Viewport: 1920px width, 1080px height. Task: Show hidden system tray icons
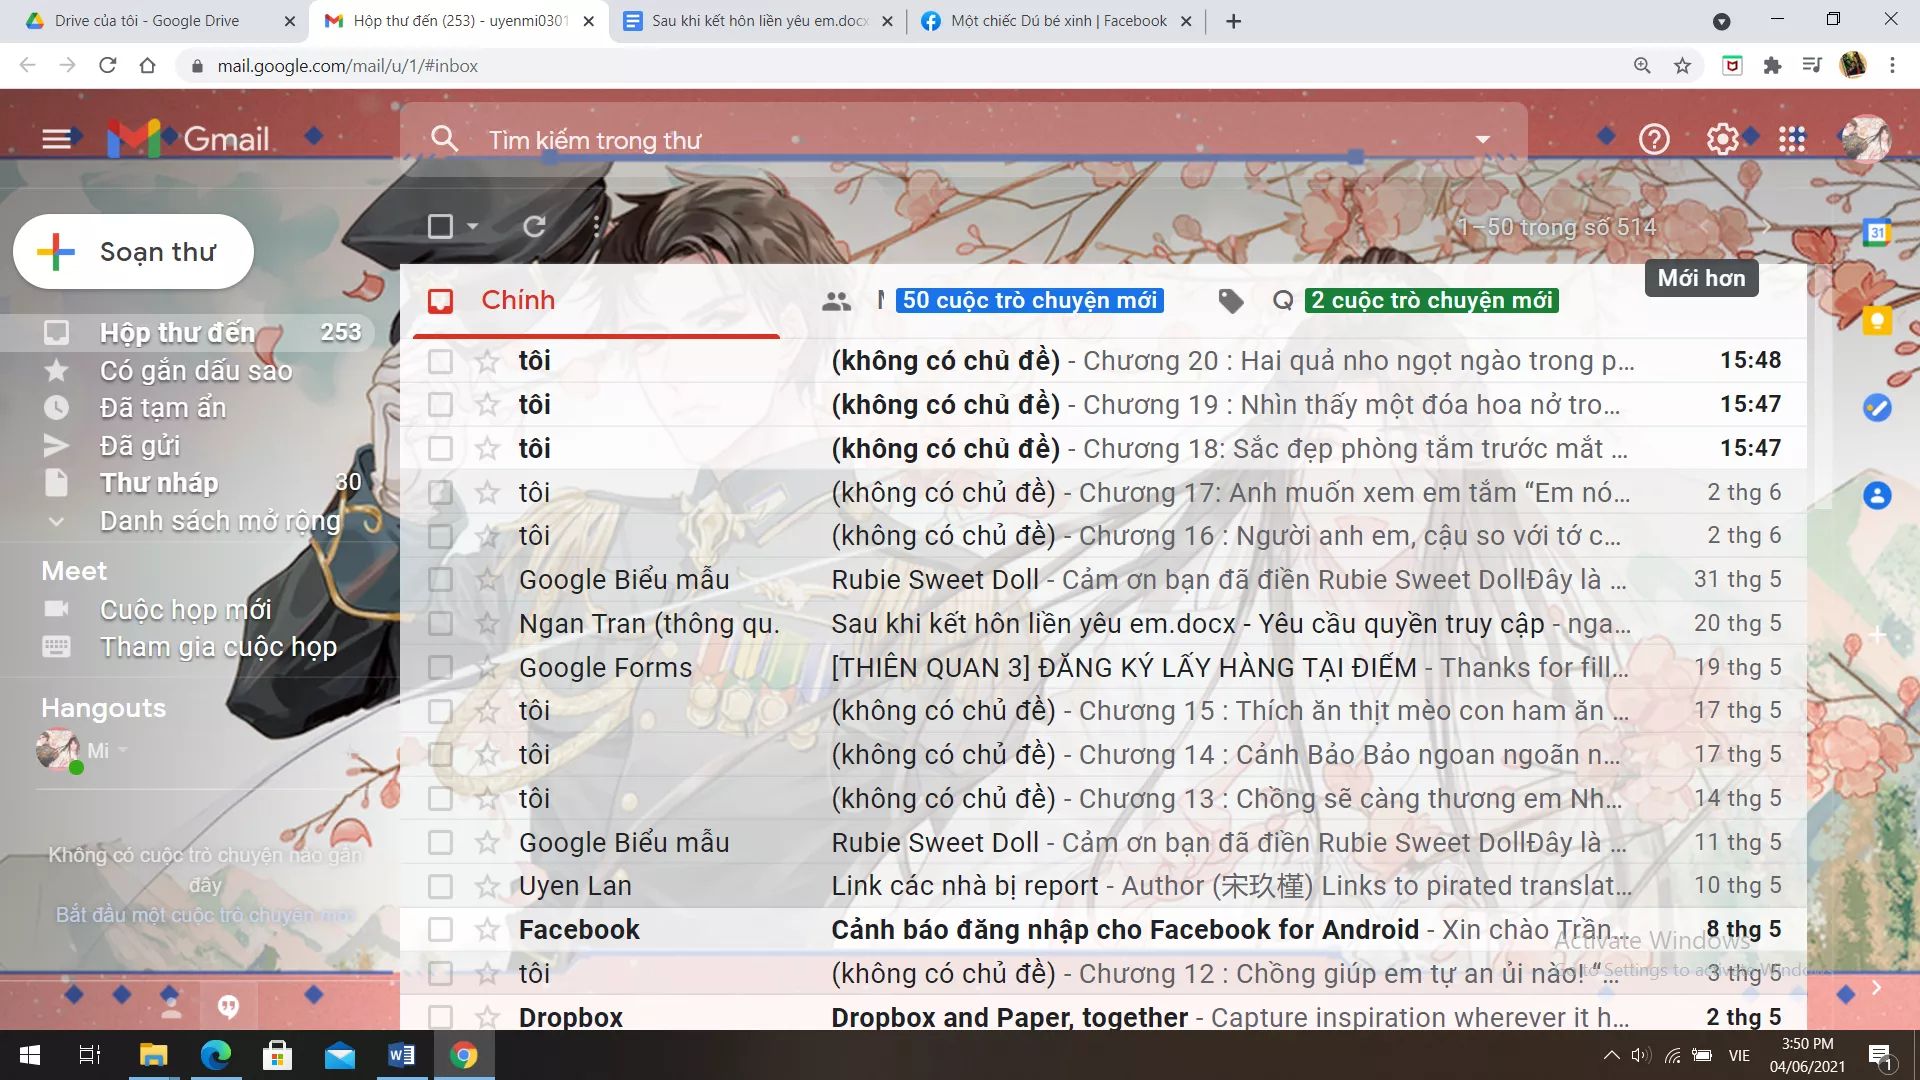(x=1611, y=1055)
